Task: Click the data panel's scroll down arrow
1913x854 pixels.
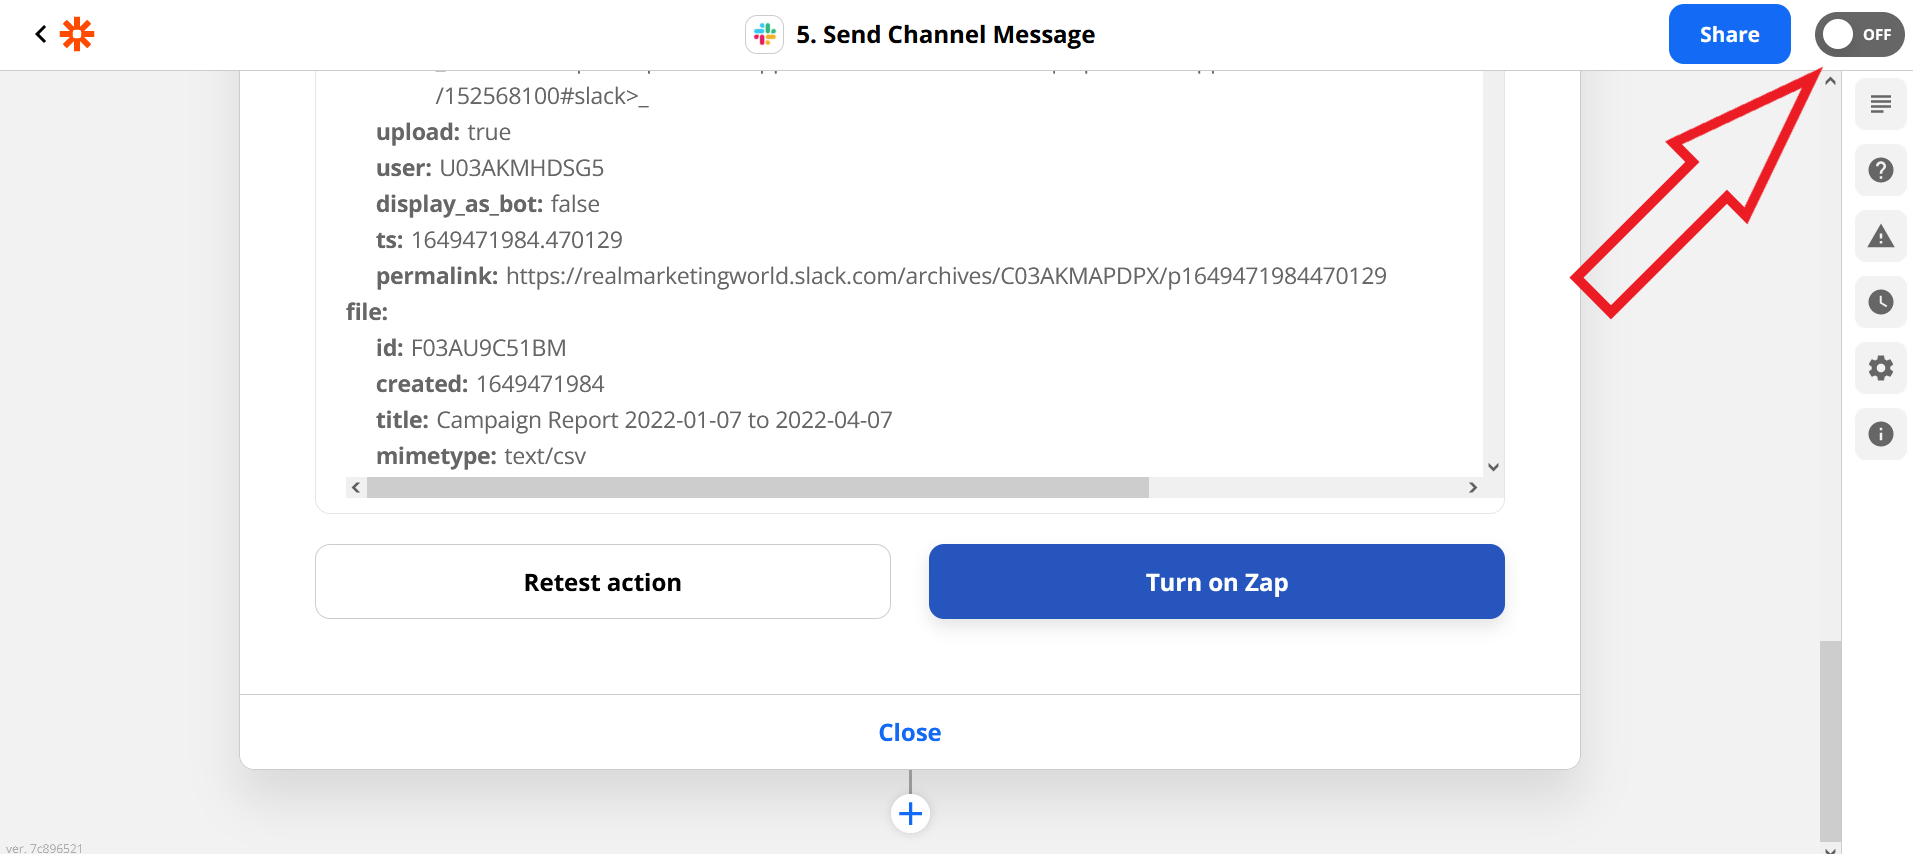Action: pos(1493,467)
